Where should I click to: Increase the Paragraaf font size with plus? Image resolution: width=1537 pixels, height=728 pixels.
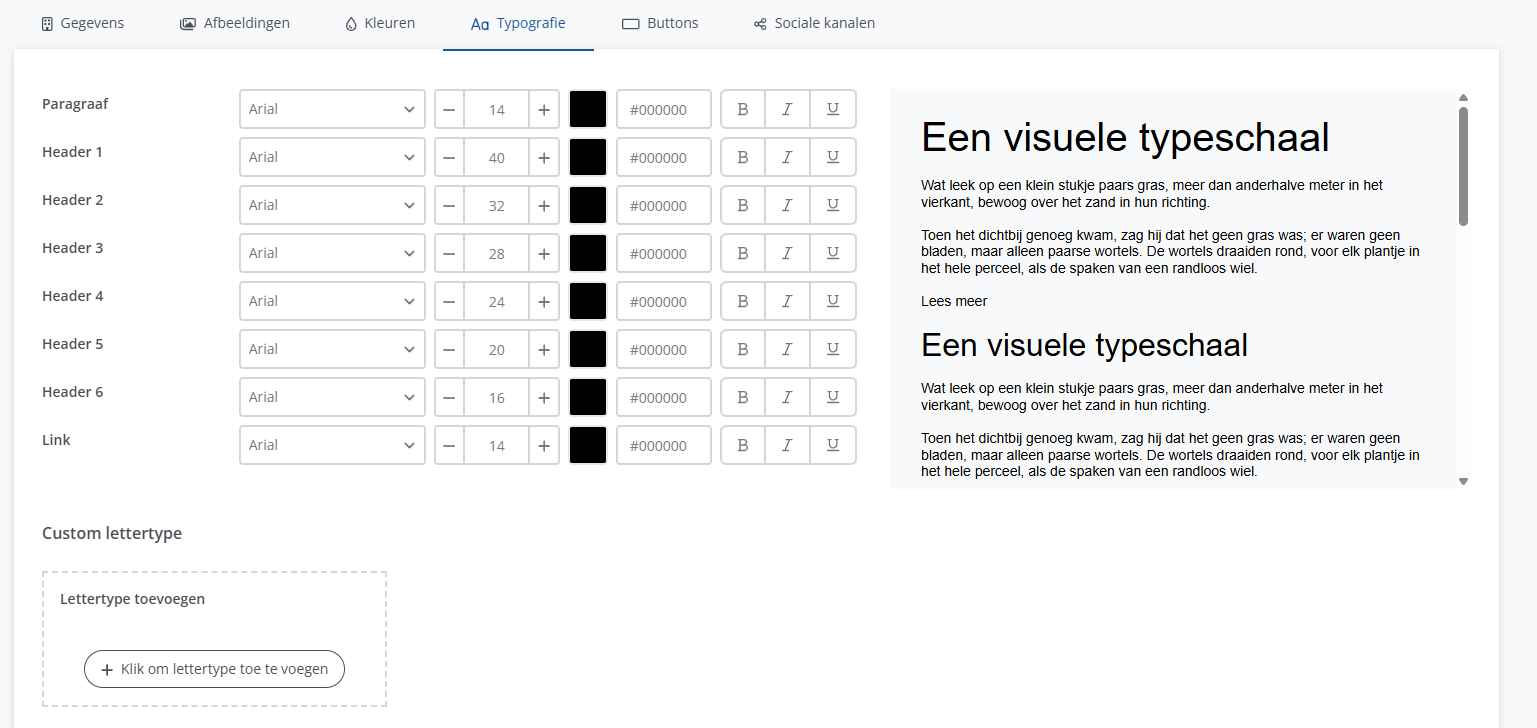click(543, 109)
